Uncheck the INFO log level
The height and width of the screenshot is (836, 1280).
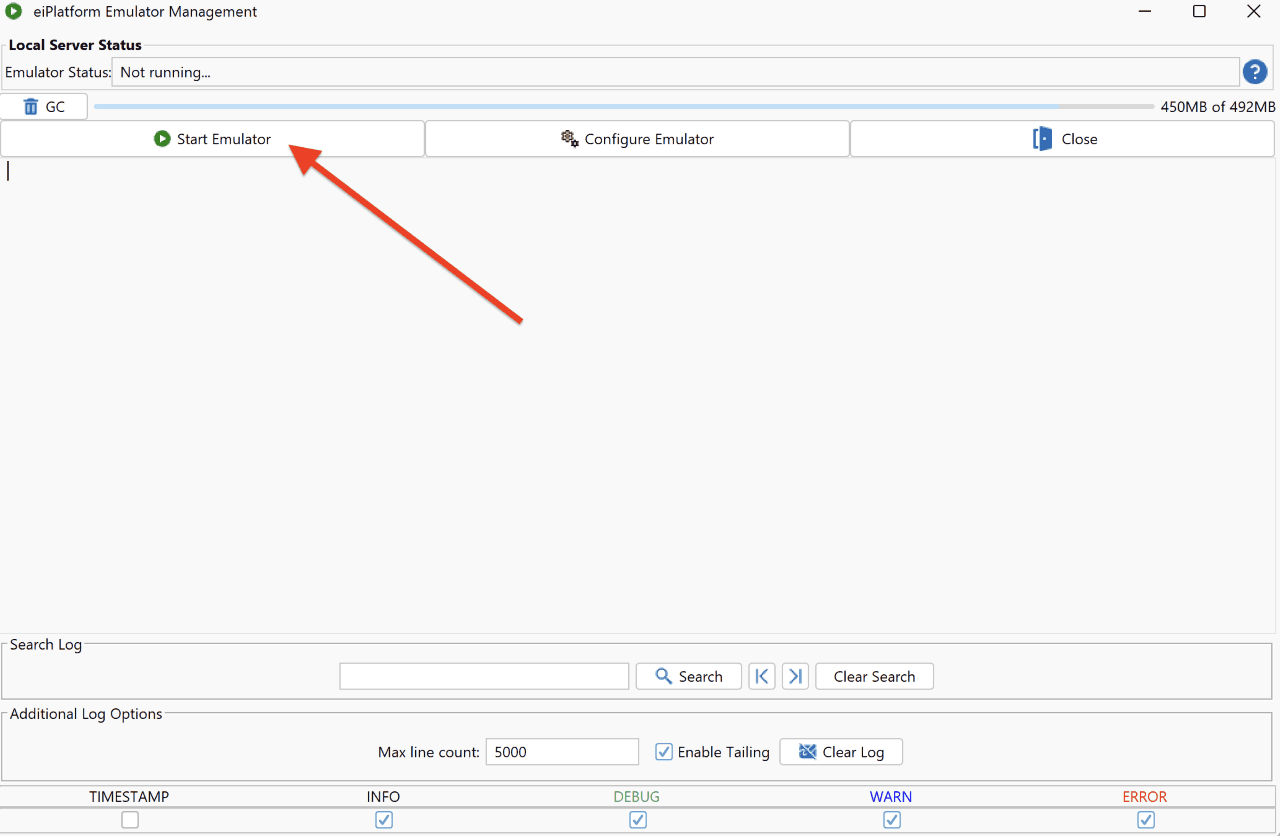coord(384,820)
